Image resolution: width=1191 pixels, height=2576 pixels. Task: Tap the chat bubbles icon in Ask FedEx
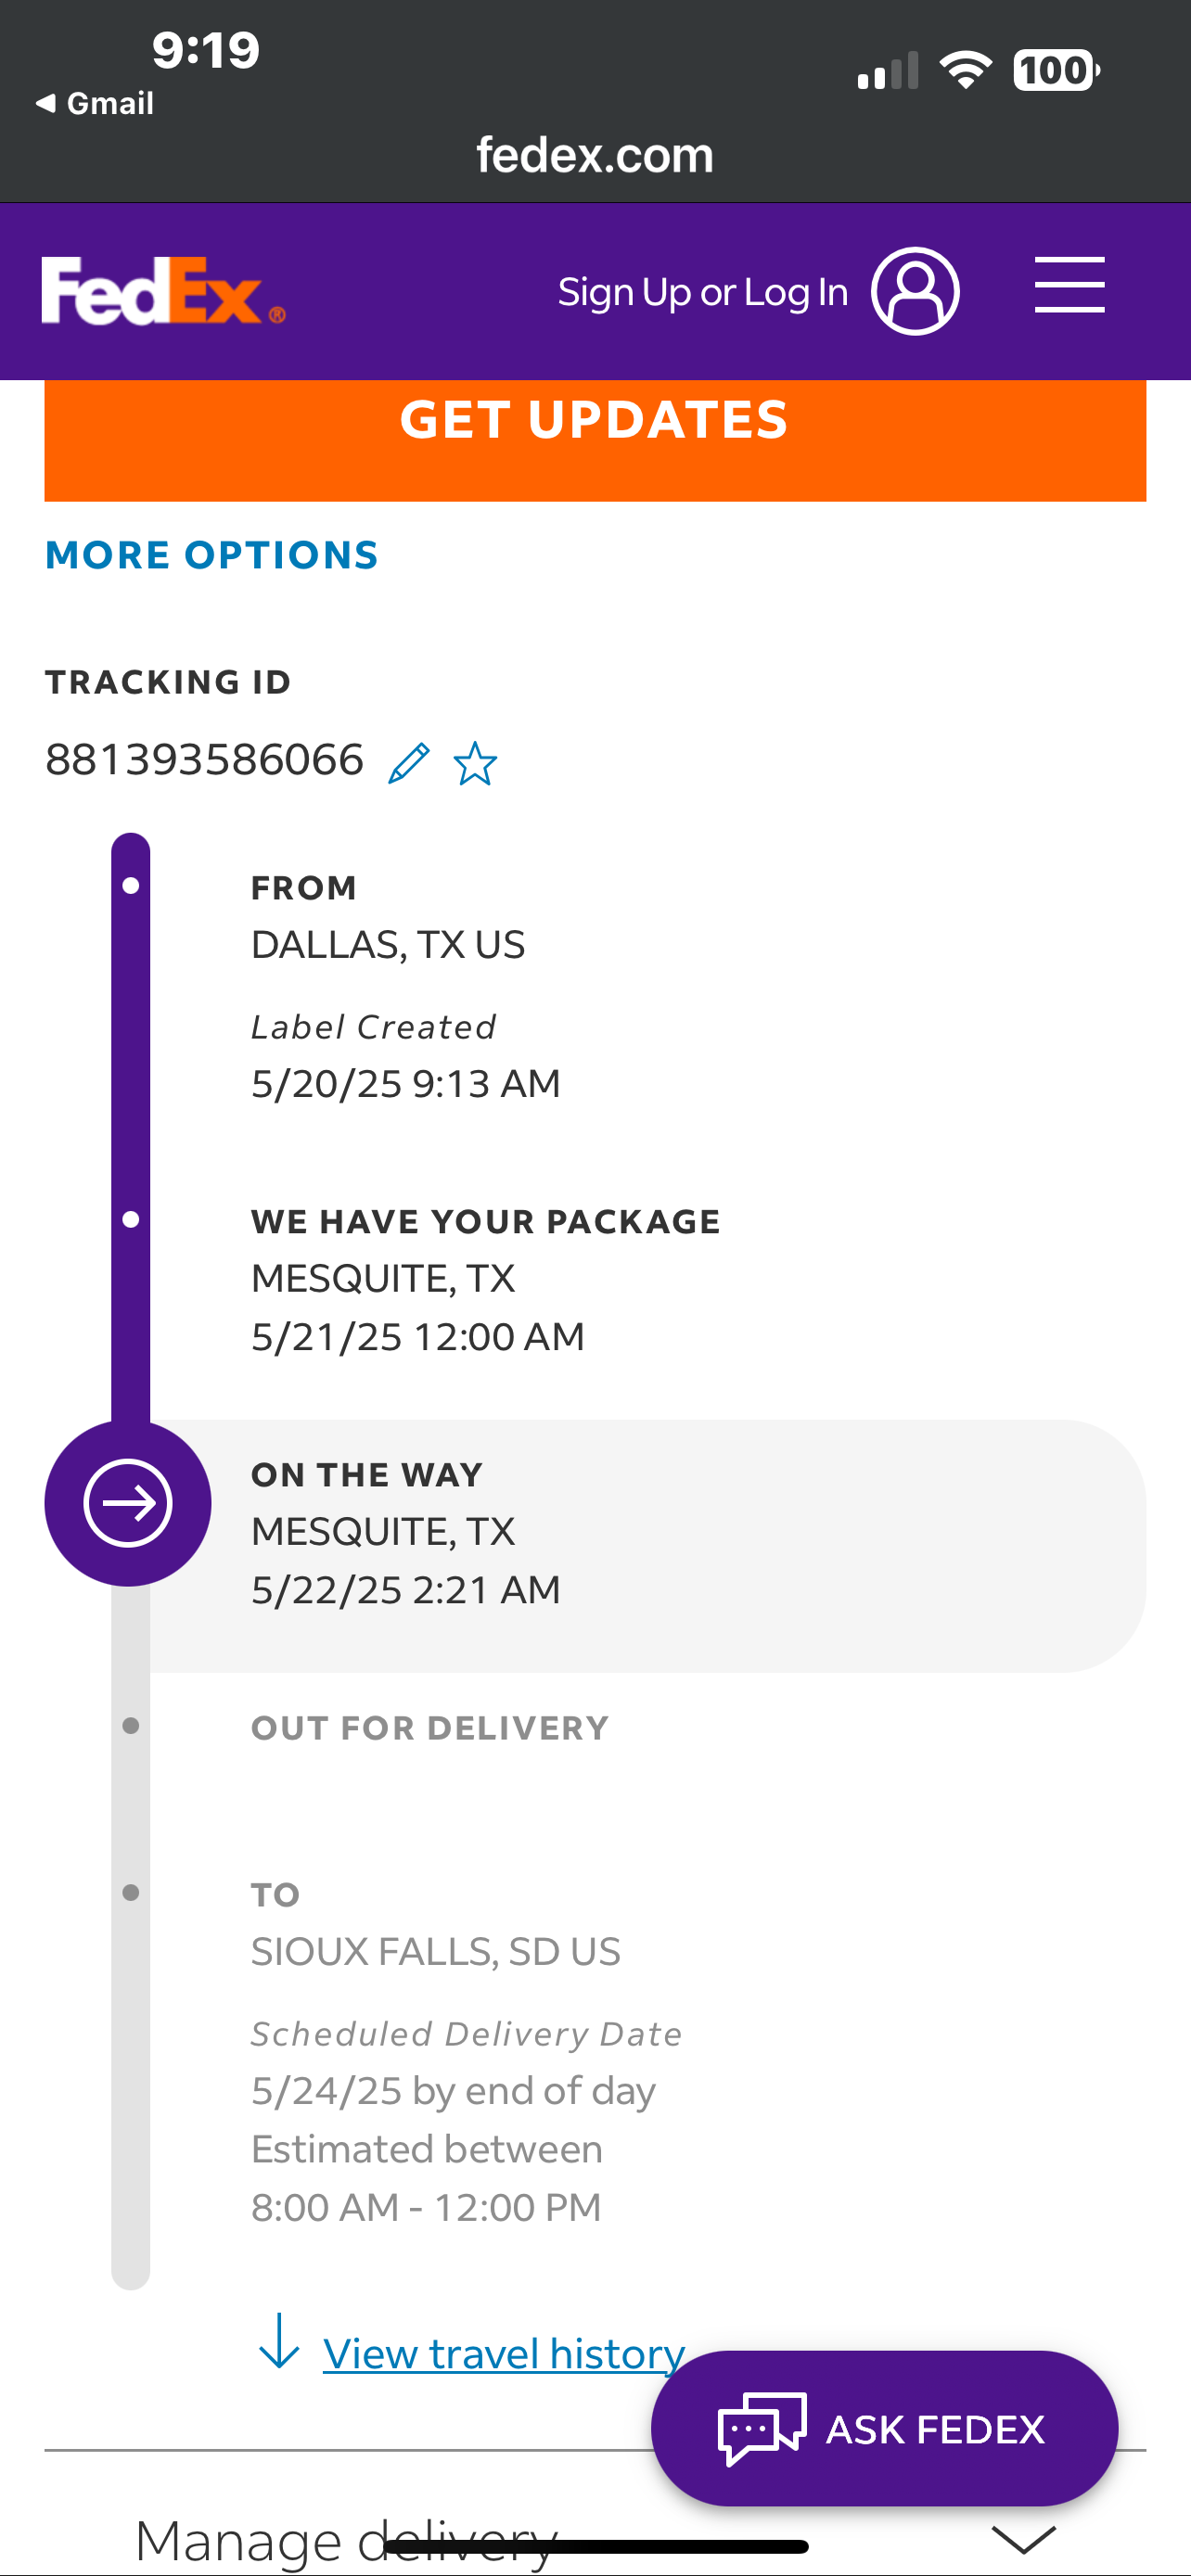(x=761, y=2428)
